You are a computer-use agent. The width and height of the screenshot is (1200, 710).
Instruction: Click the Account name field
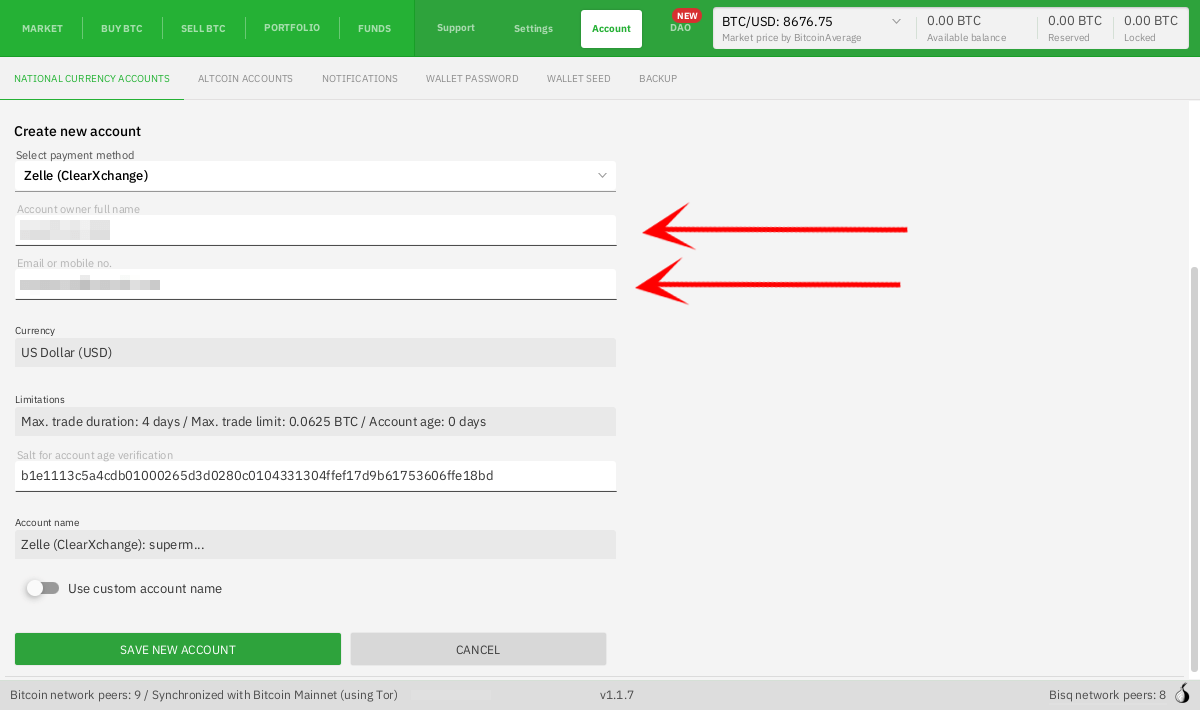pos(315,544)
